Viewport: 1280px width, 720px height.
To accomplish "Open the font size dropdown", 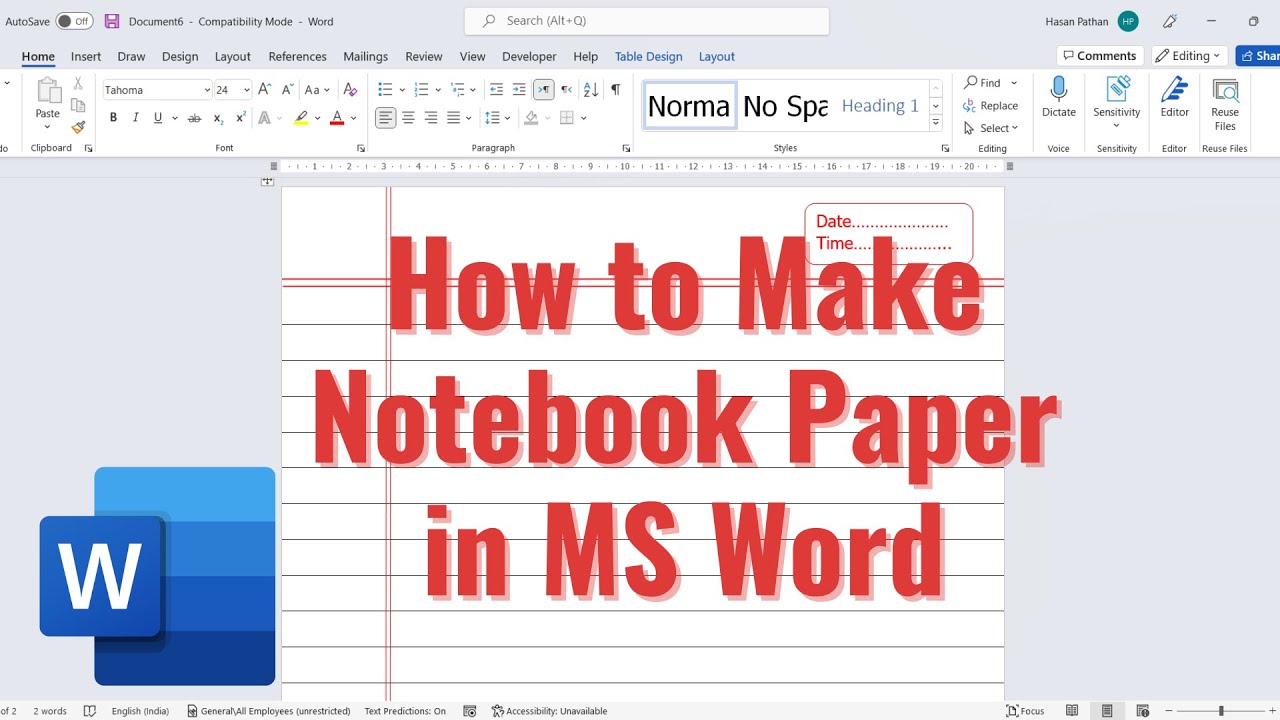I will [246, 90].
